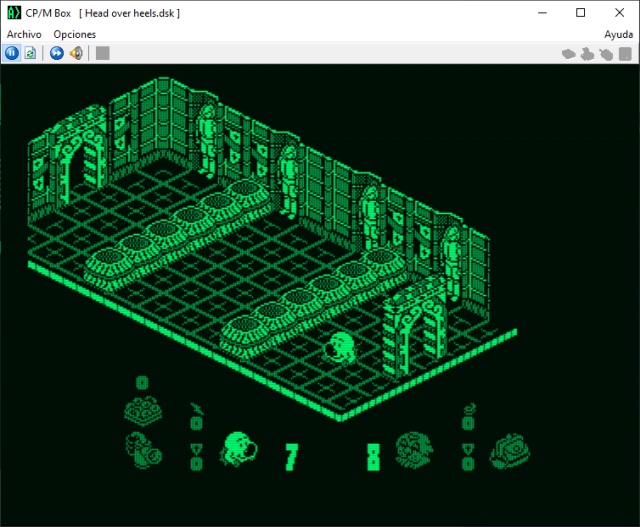Click the Head character portrait in HUD
Screen dimensions: 640x527
coord(238,449)
